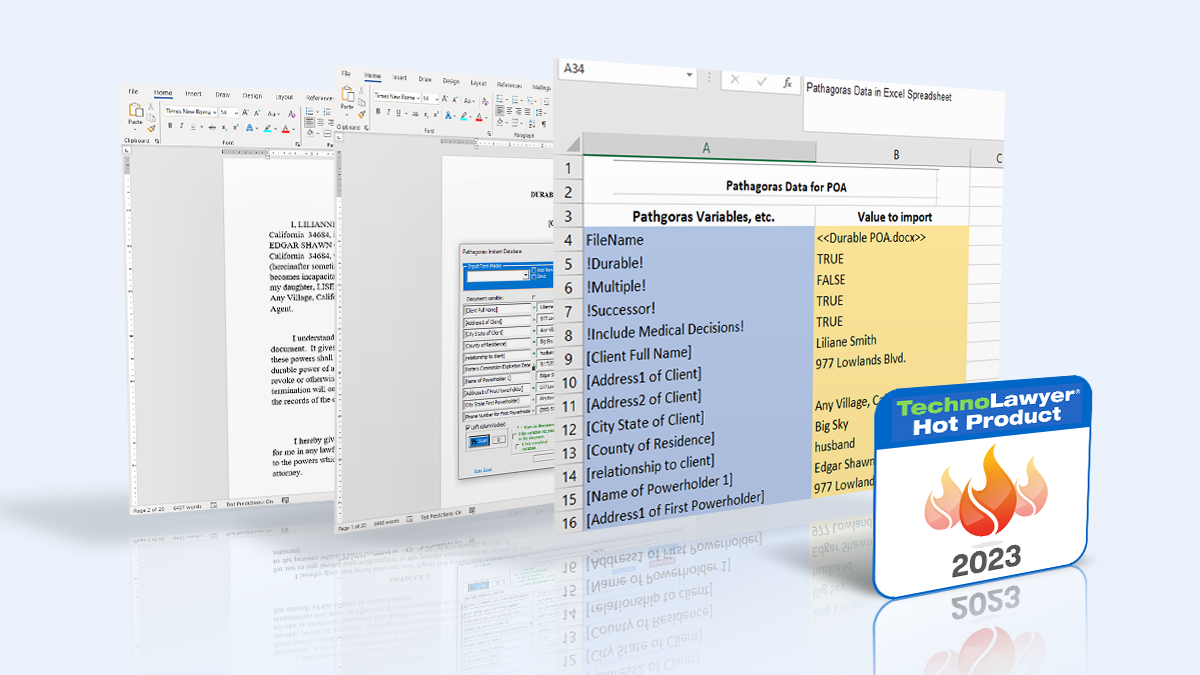Expand the Input Form Masks dropdown
1200x675 pixels.
click(x=525, y=274)
